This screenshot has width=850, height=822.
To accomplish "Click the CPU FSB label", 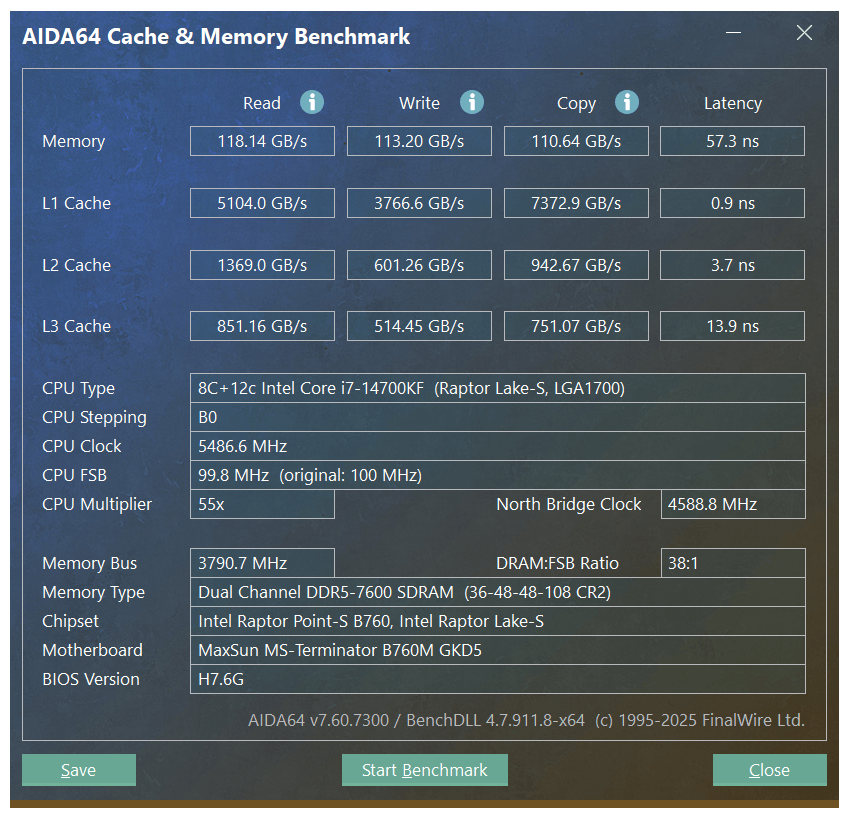I will 74,475.
